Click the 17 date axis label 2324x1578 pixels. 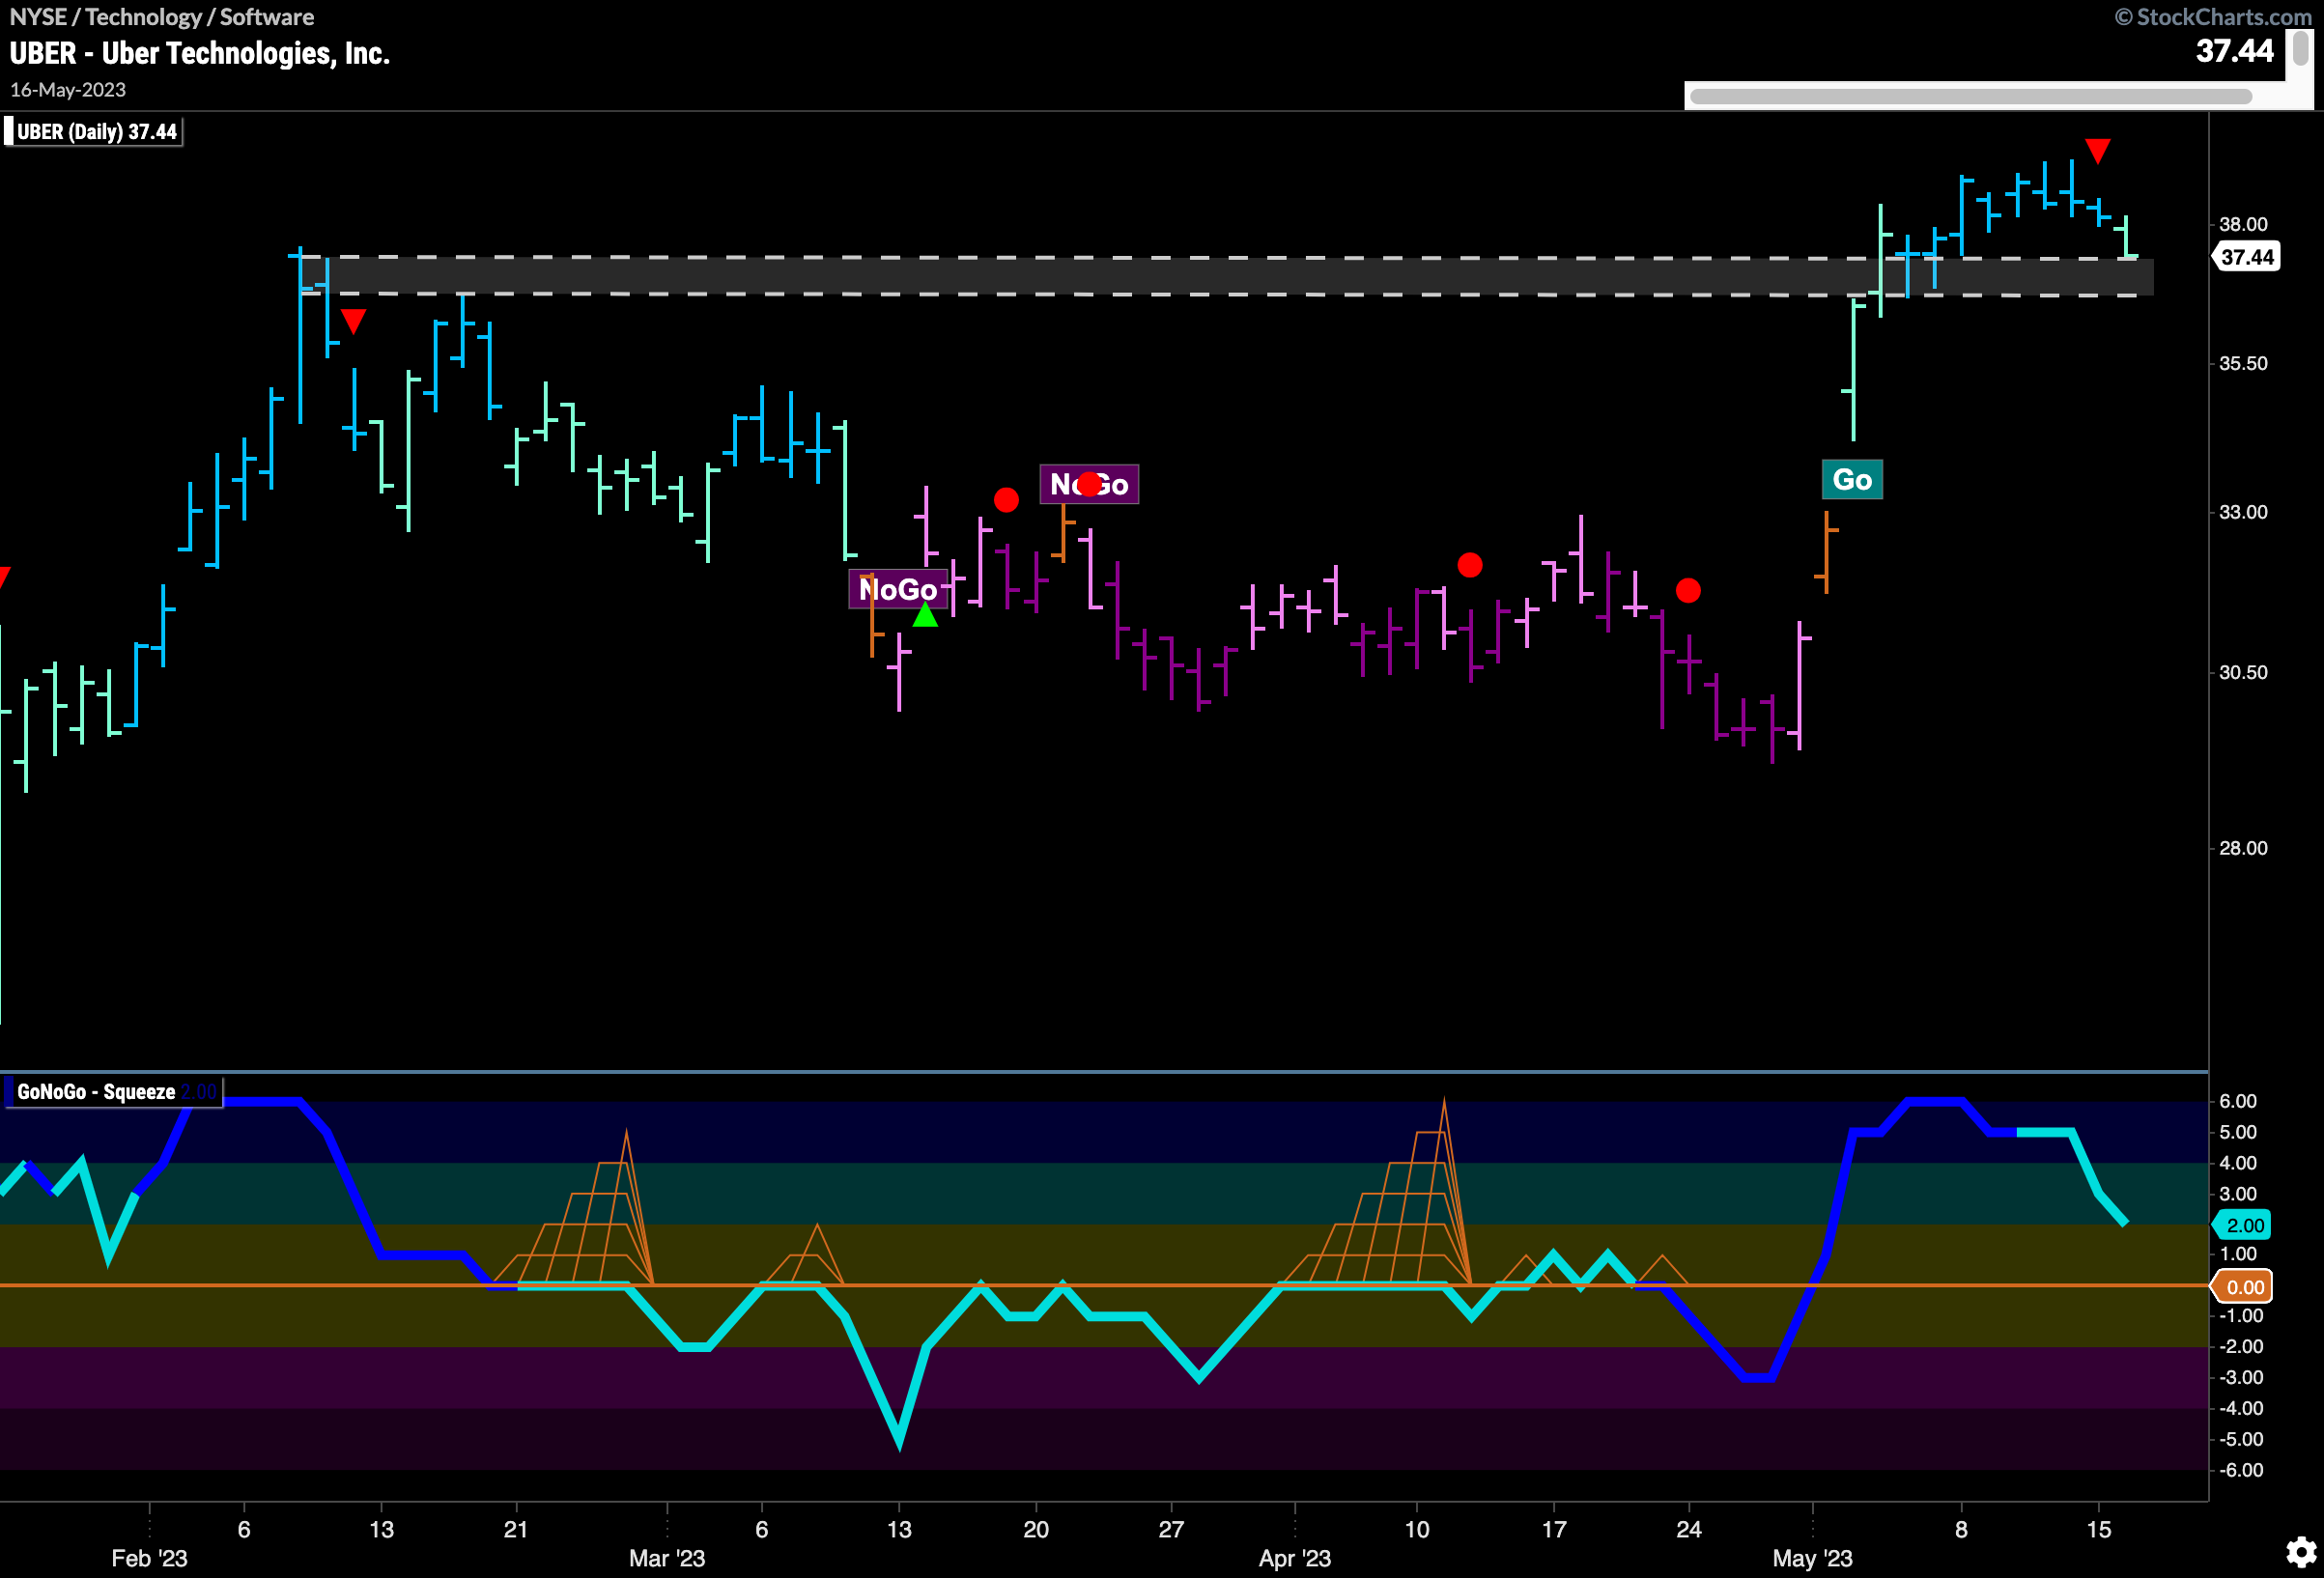point(1553,1529)
